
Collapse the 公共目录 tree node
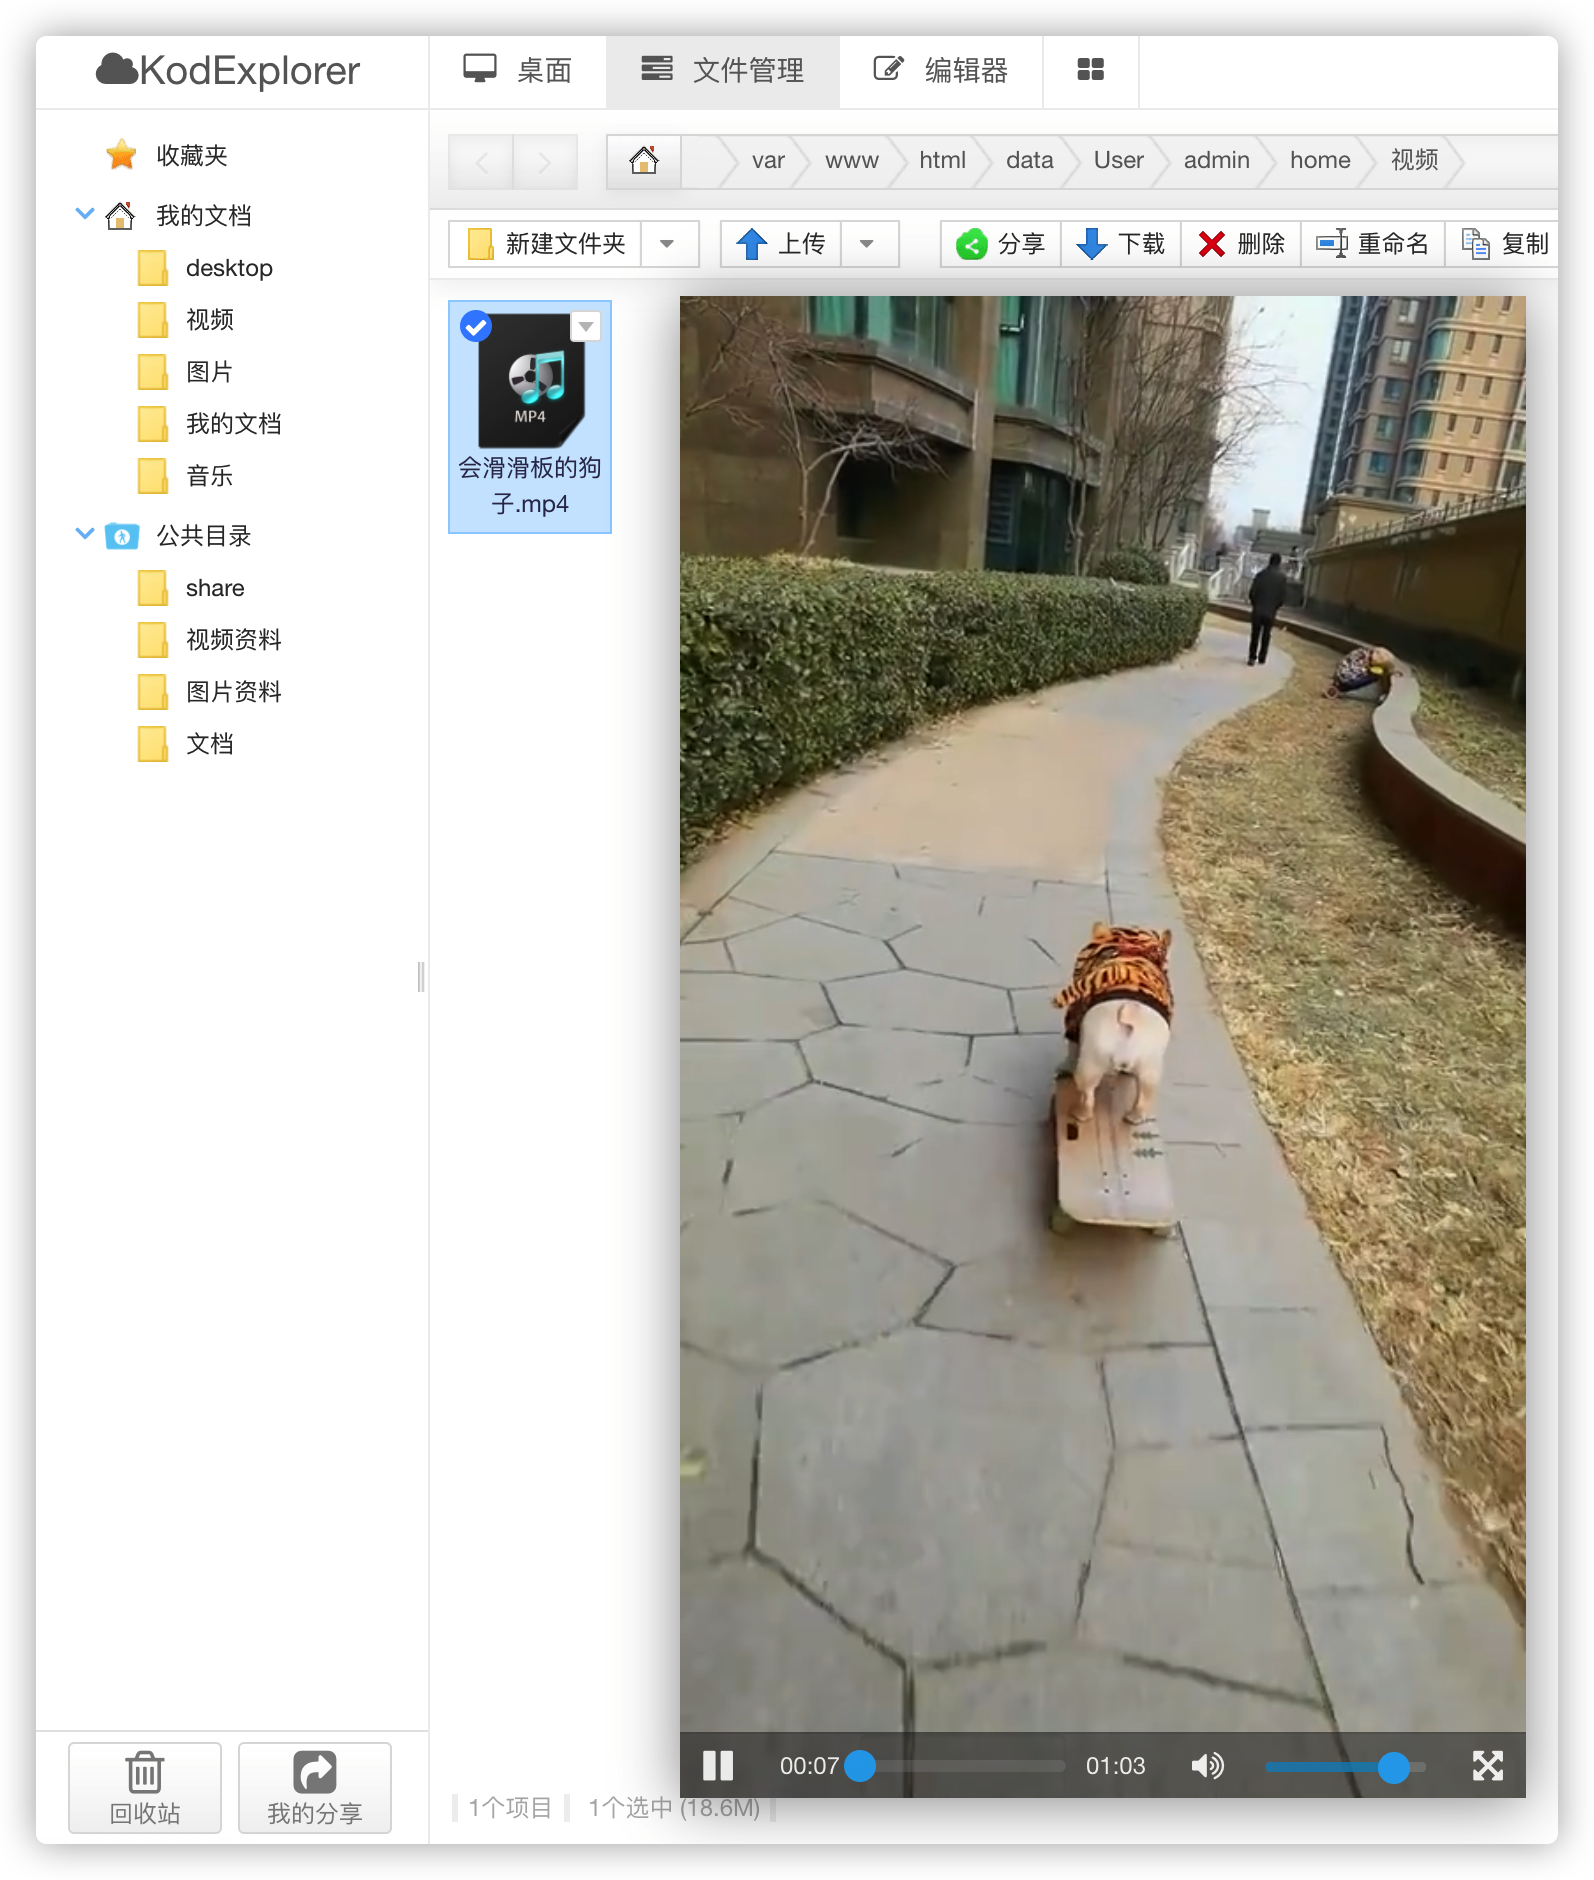click(85, 534)
